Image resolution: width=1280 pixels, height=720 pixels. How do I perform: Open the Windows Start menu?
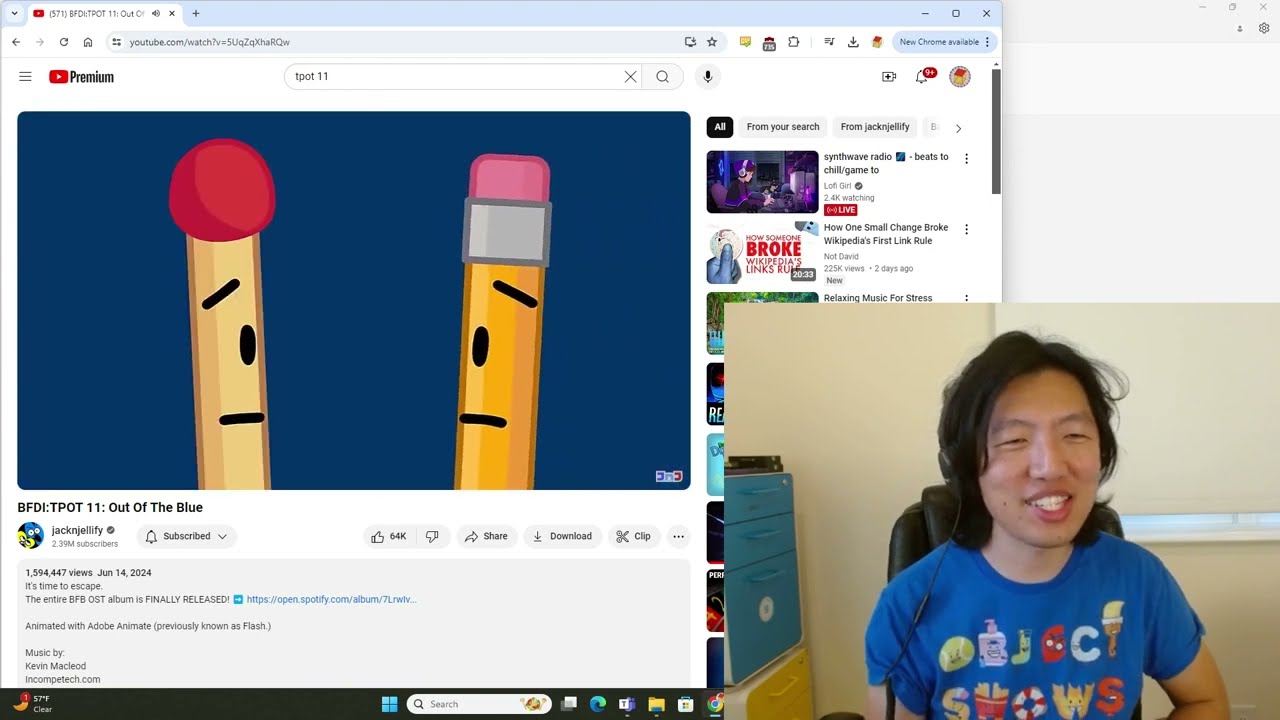pos(389,704)
